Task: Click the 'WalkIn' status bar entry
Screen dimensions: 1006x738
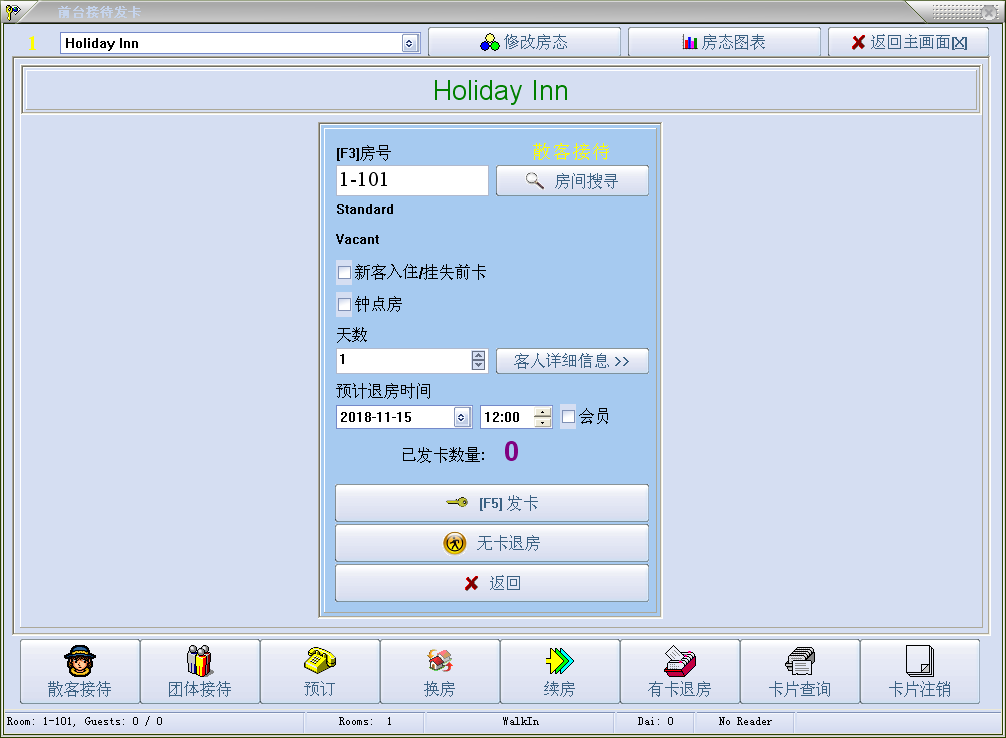Action: 520,721
